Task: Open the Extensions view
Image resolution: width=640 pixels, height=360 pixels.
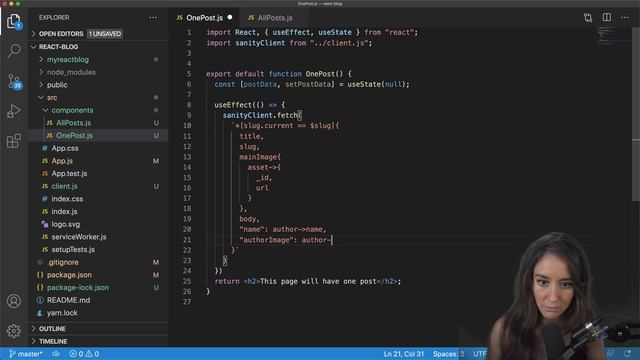Action: click(14, 141)
